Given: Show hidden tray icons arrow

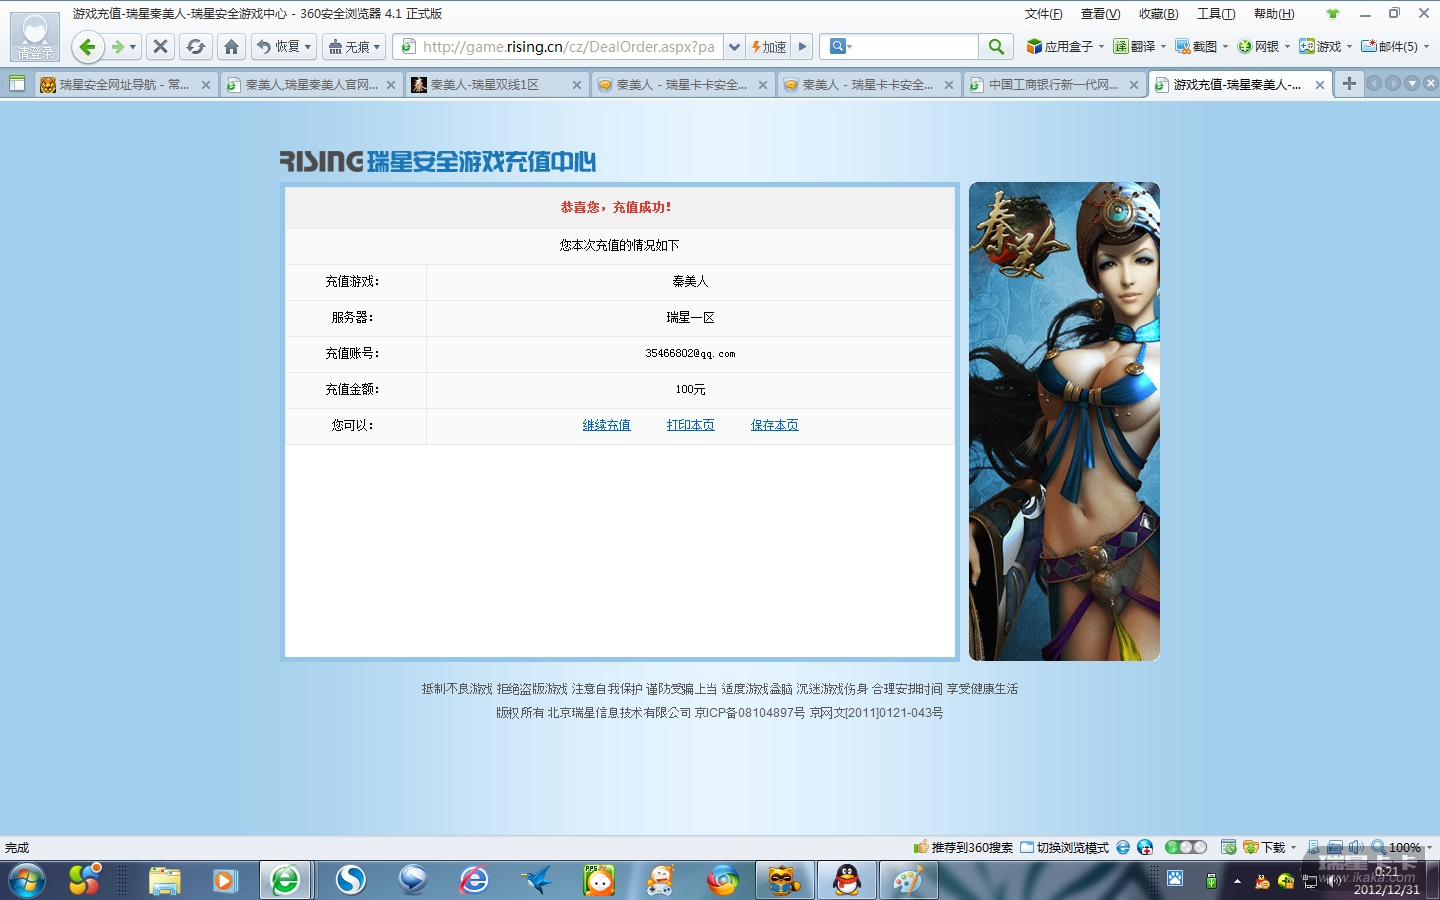Looking at the screenshot, I should [x=1237, y=881].
